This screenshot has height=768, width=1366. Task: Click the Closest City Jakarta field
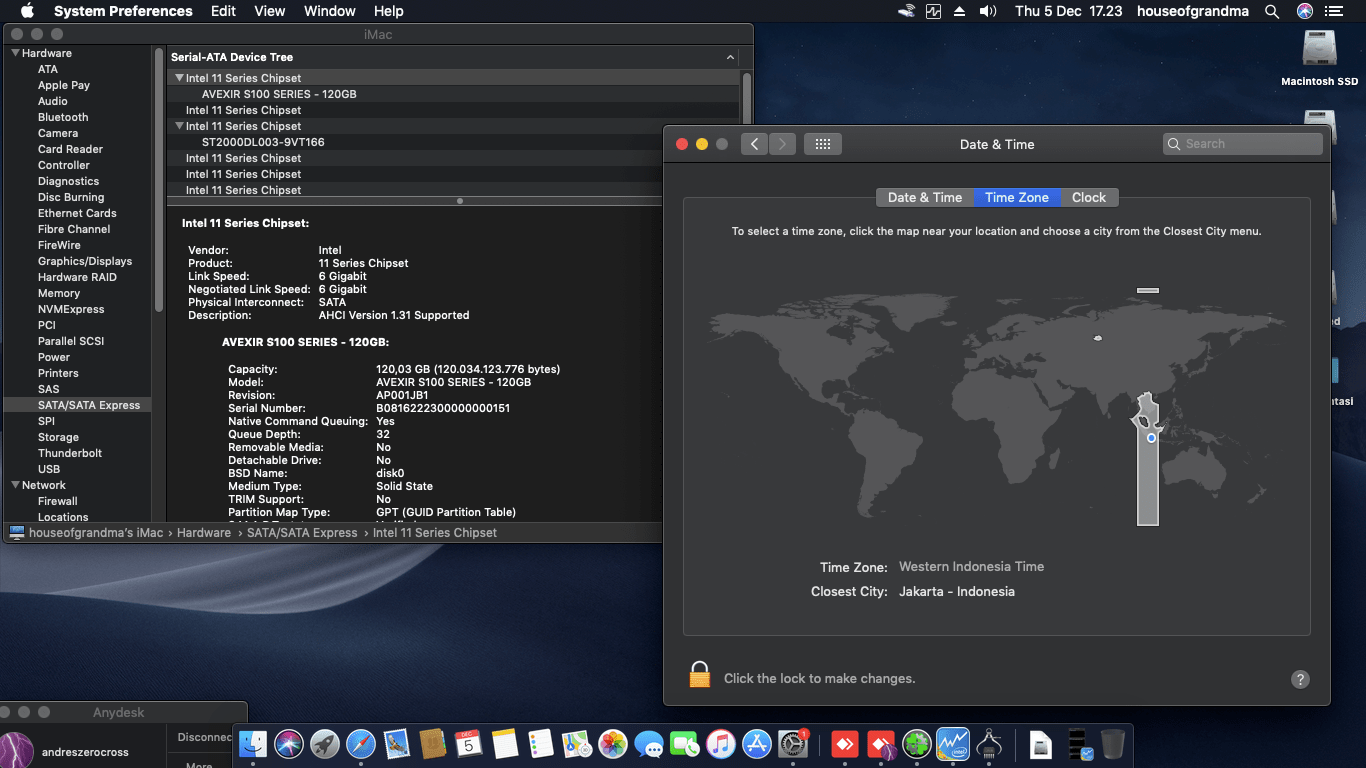(956, 591)
